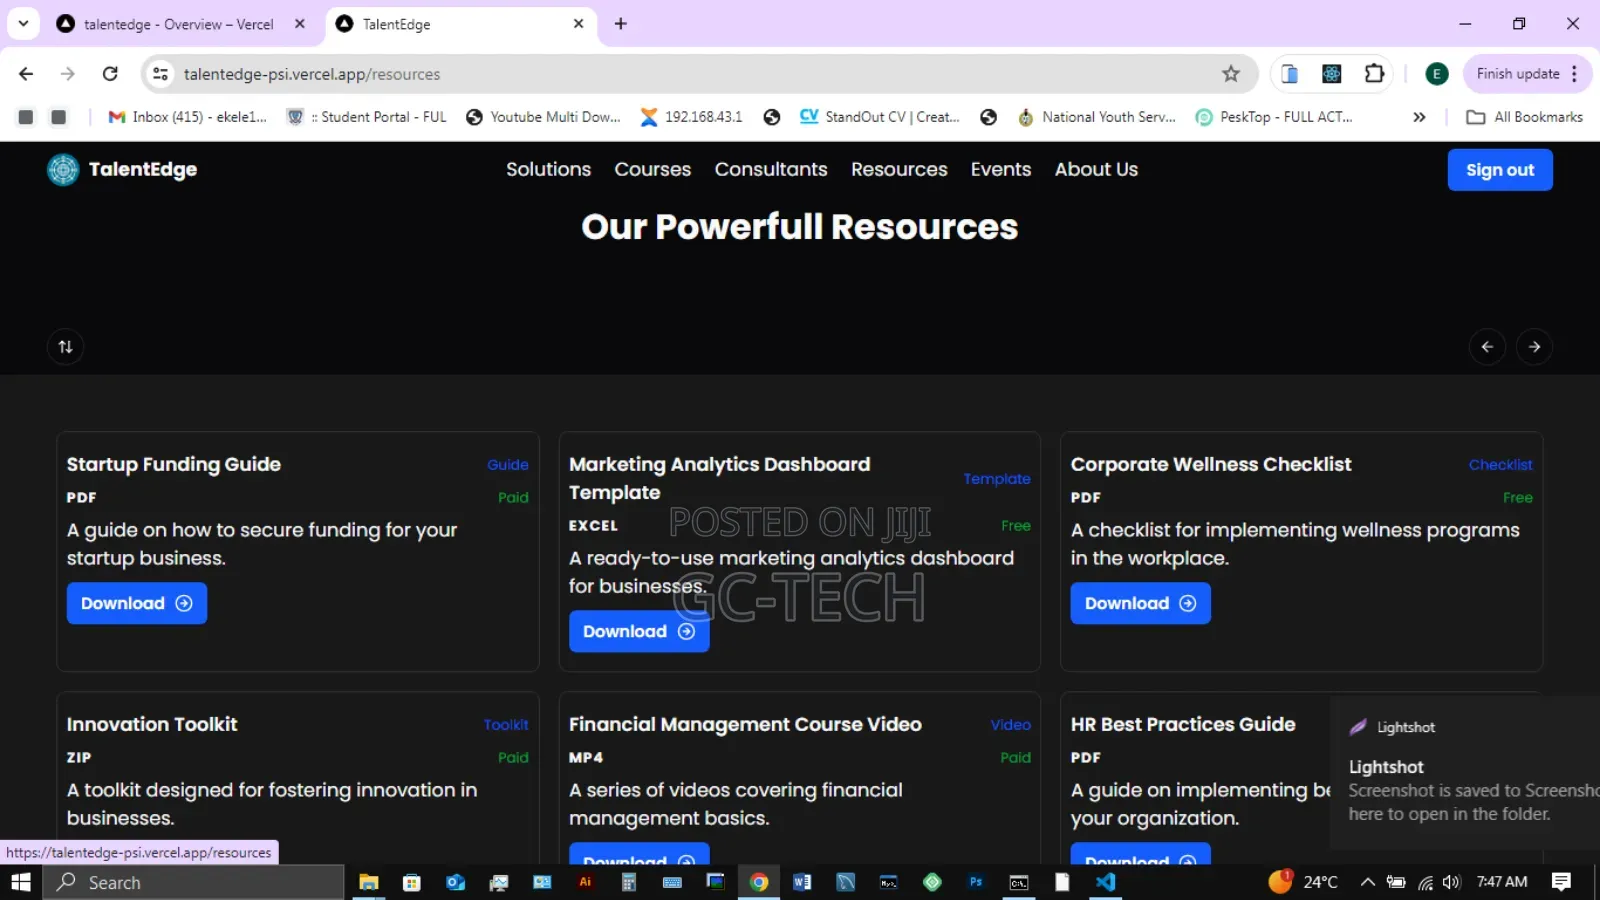Click the TalentEdge logo icon

(x=62, y=170)
